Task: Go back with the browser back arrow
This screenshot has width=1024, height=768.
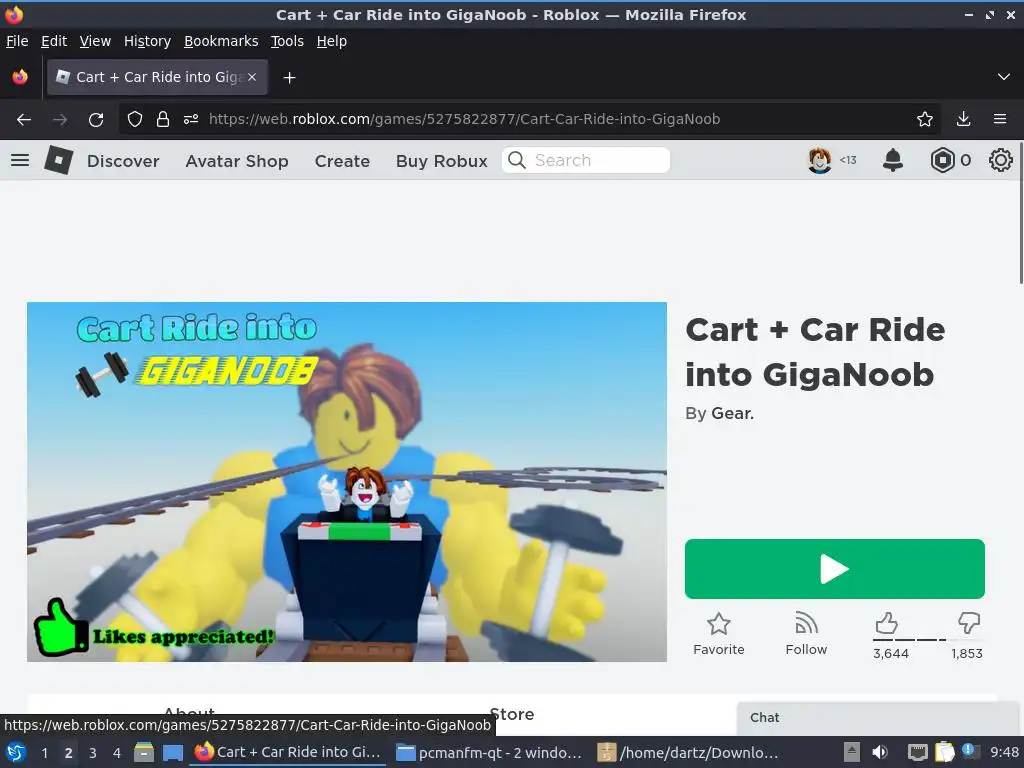Action: tap(24, 120)
